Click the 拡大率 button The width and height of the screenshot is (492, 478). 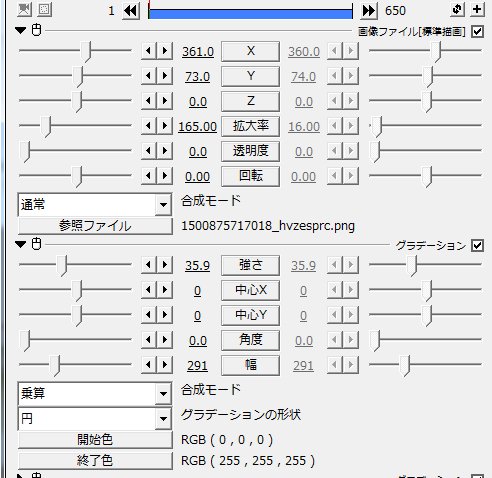click(x=250, y=126)
